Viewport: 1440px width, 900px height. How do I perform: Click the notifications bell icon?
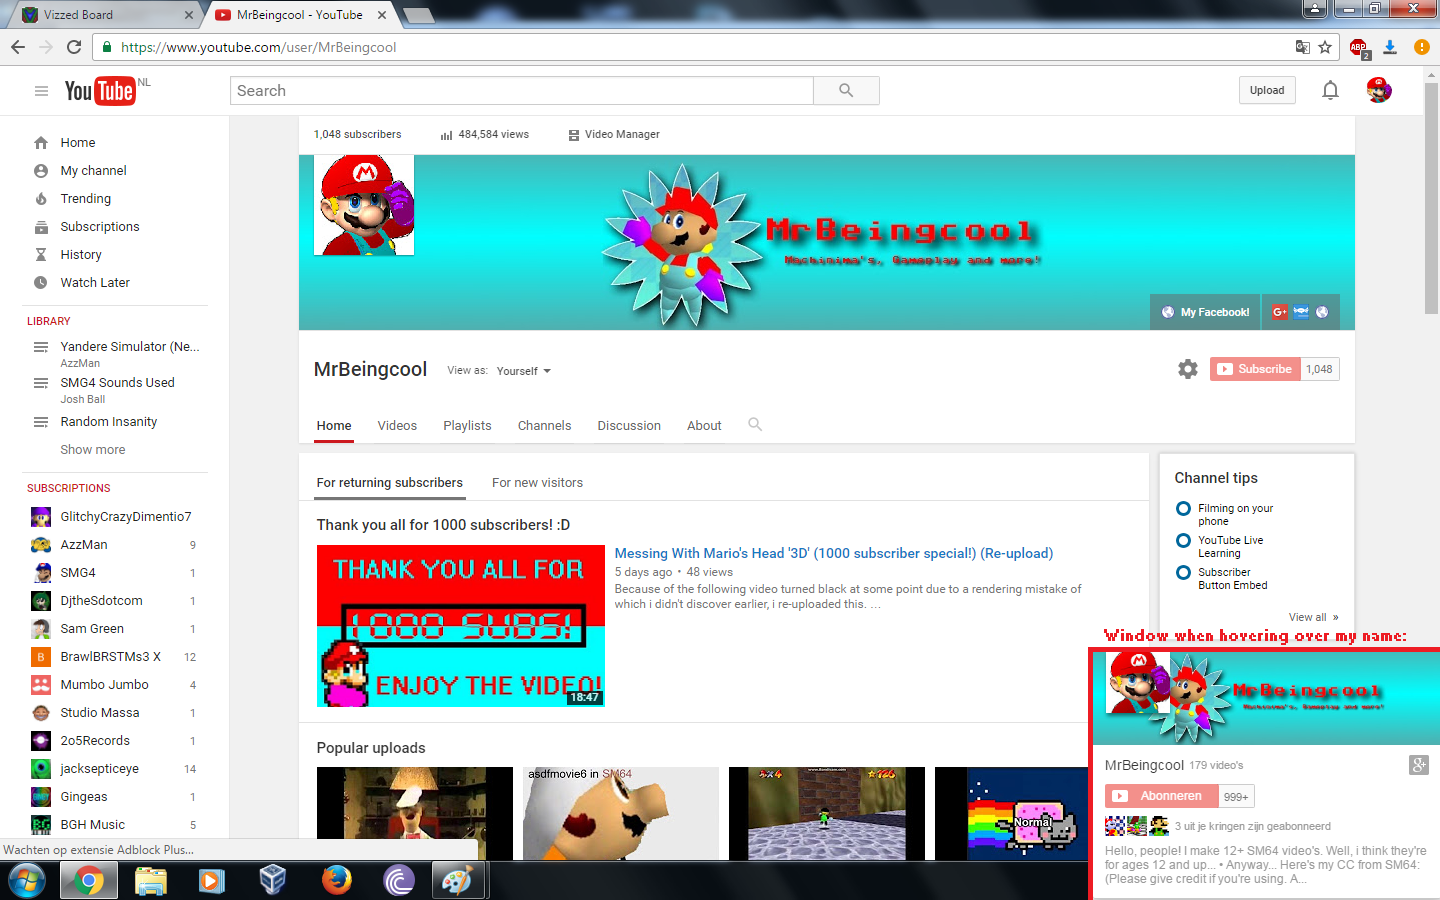pyautogui.click(x=1330, y=91)
